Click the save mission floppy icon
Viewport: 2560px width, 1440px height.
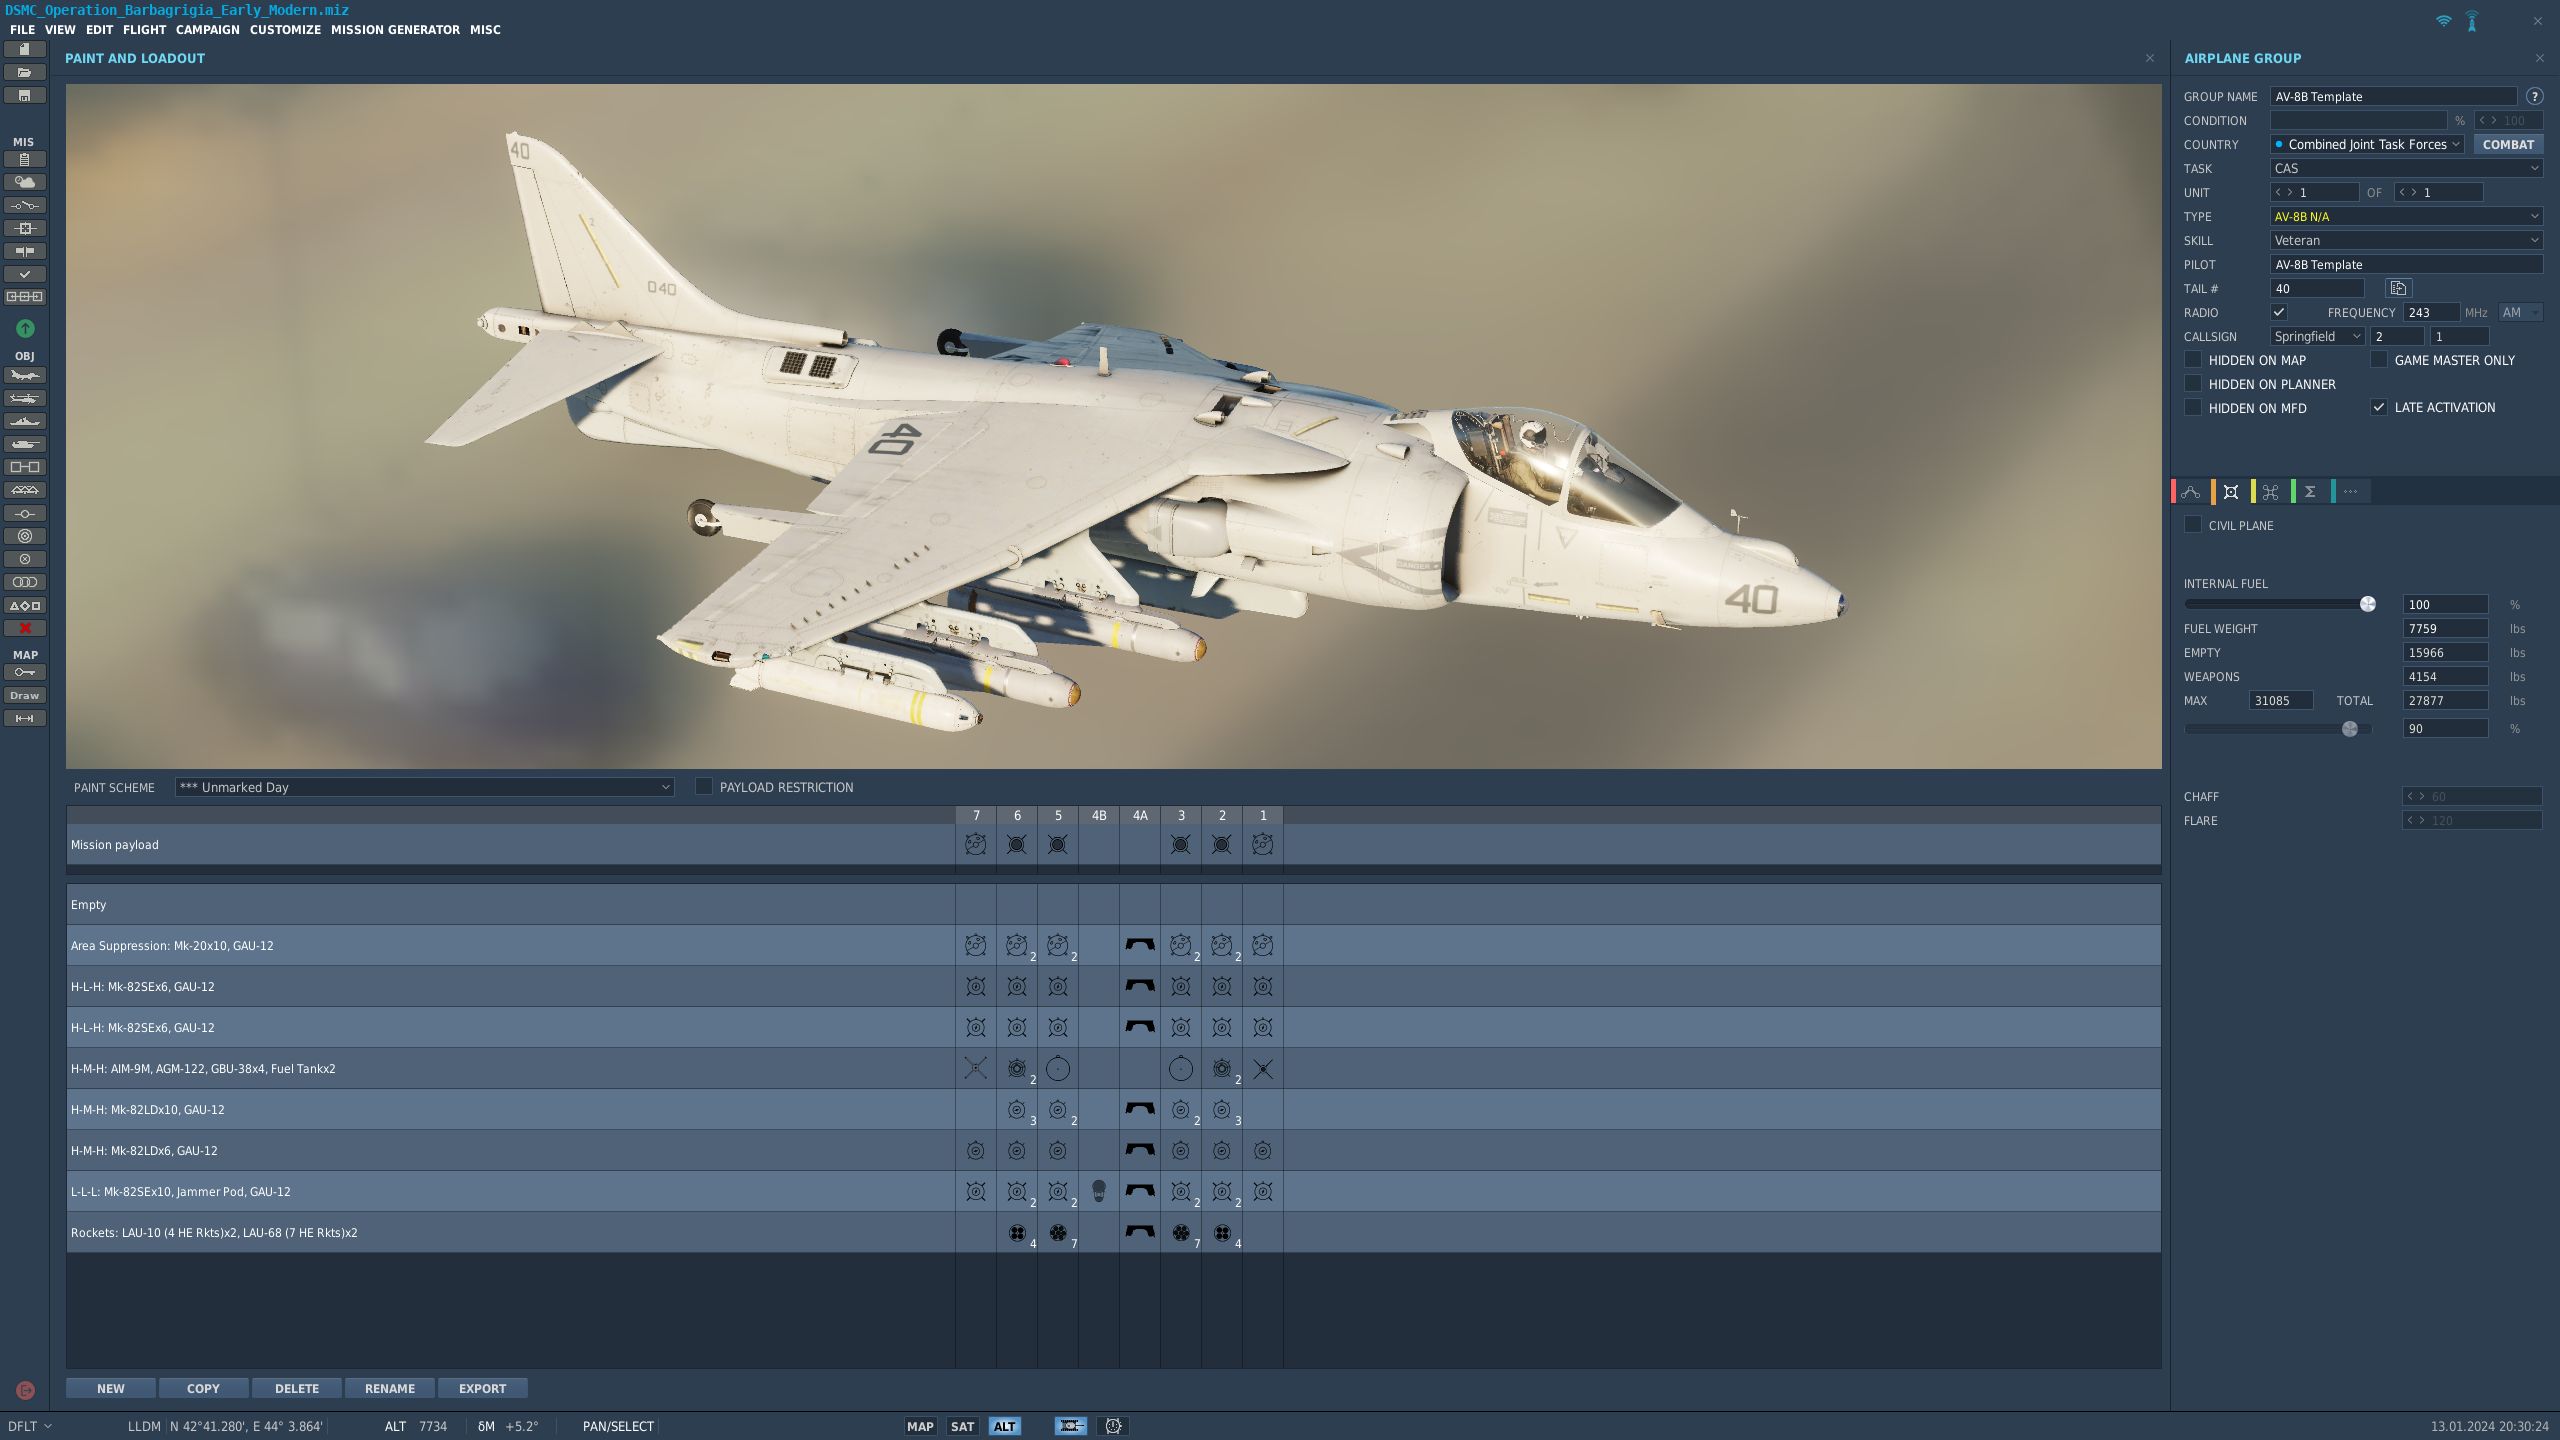click(x=25, y=95)
